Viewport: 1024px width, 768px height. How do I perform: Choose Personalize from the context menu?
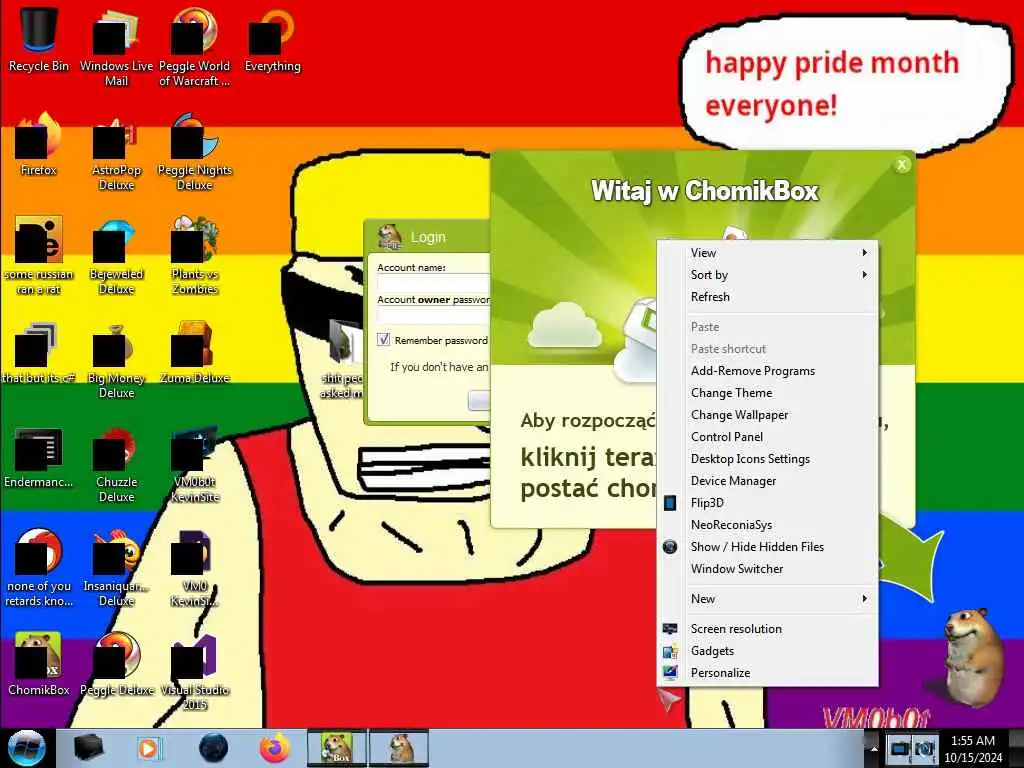767,673
